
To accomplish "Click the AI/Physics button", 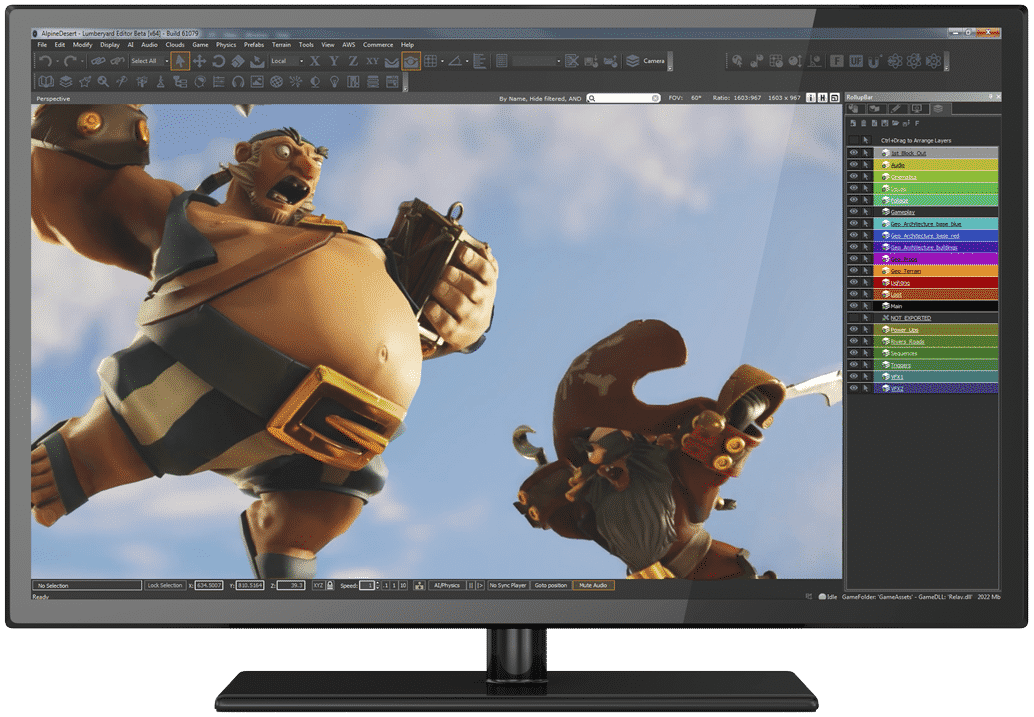I will pos(447,585).
